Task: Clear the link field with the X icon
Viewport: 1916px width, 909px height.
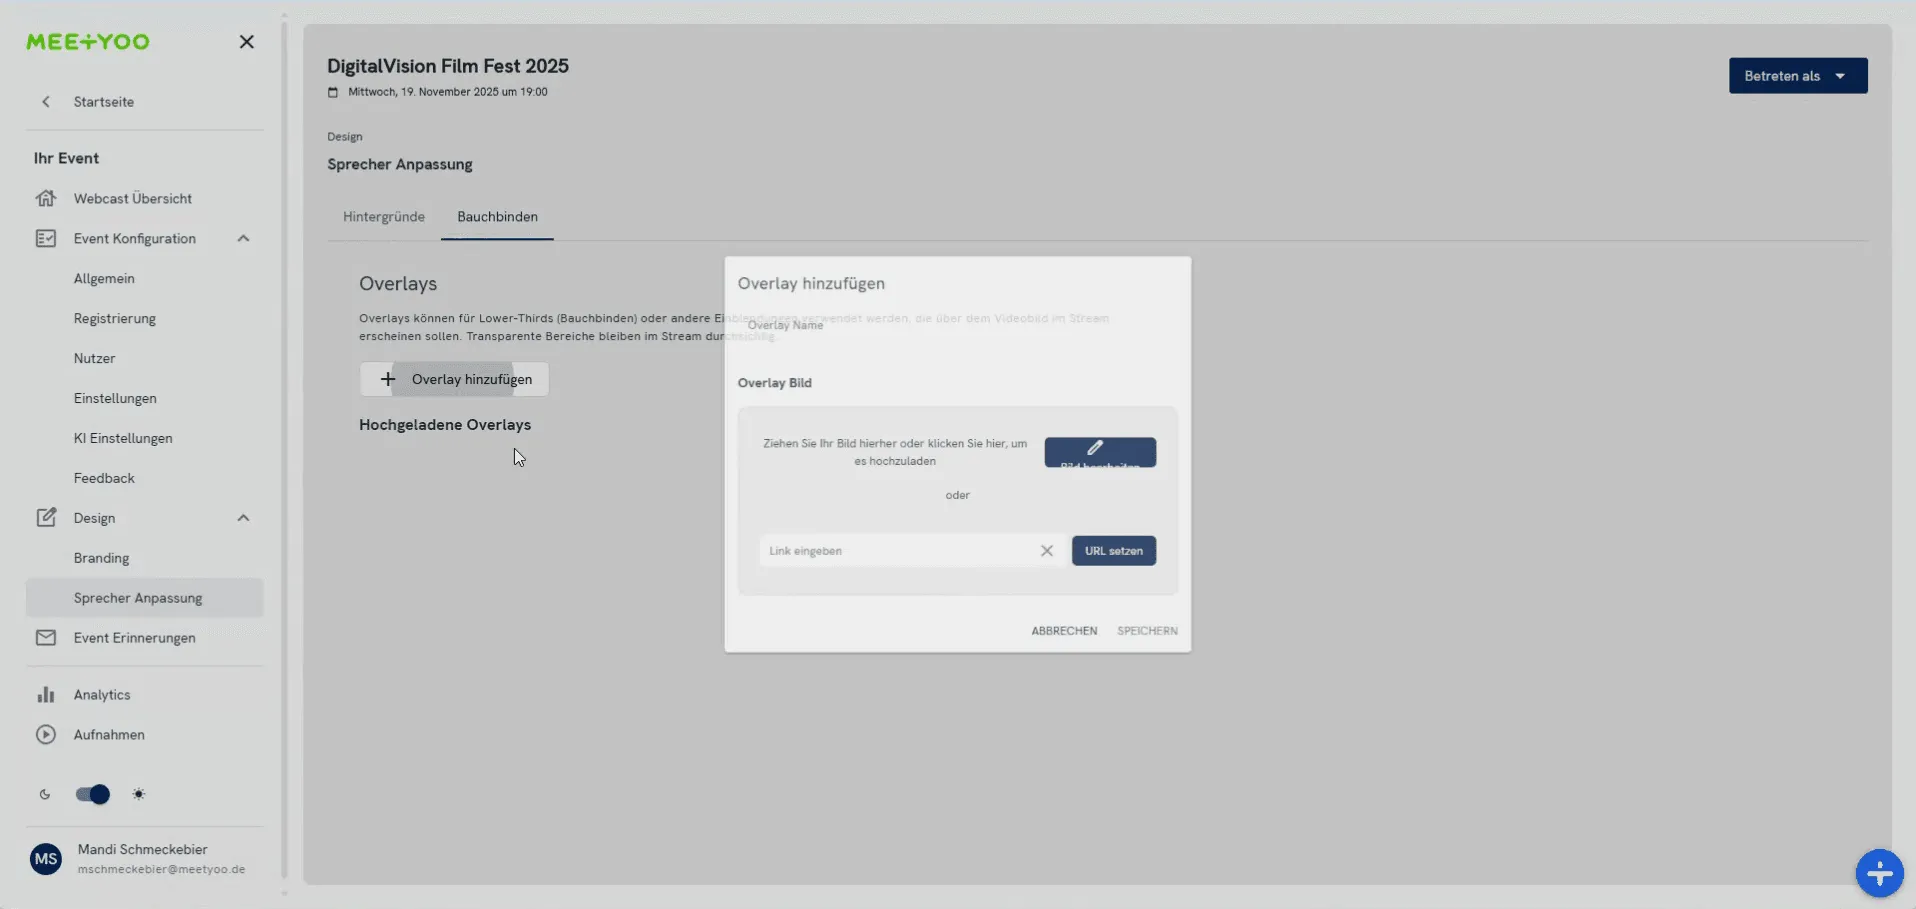Action: pos(1047,551)
